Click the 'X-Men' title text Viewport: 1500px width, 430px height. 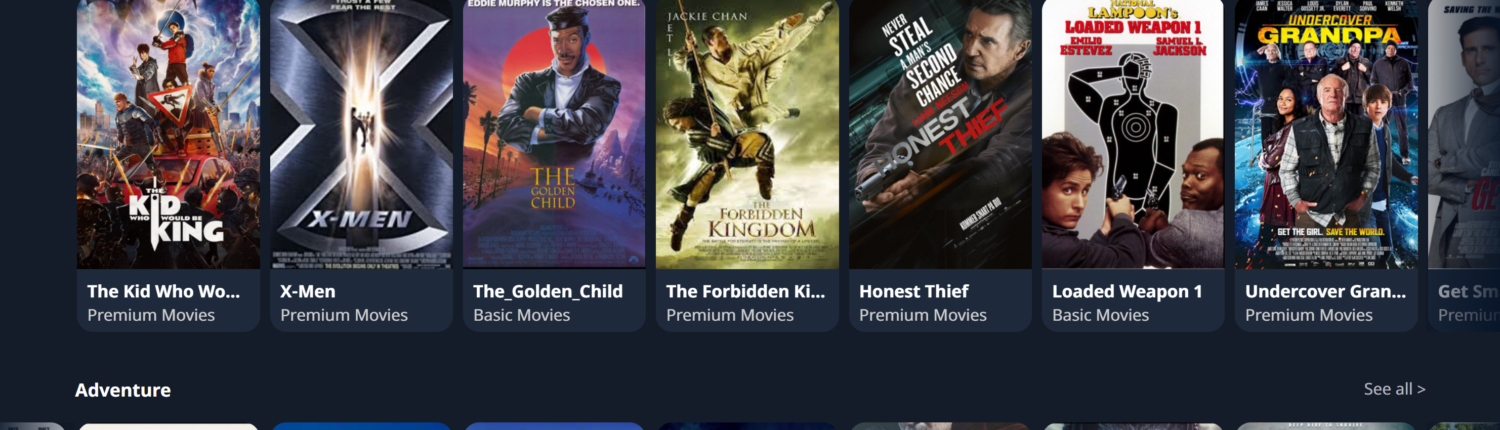click(x=308, y=291)
